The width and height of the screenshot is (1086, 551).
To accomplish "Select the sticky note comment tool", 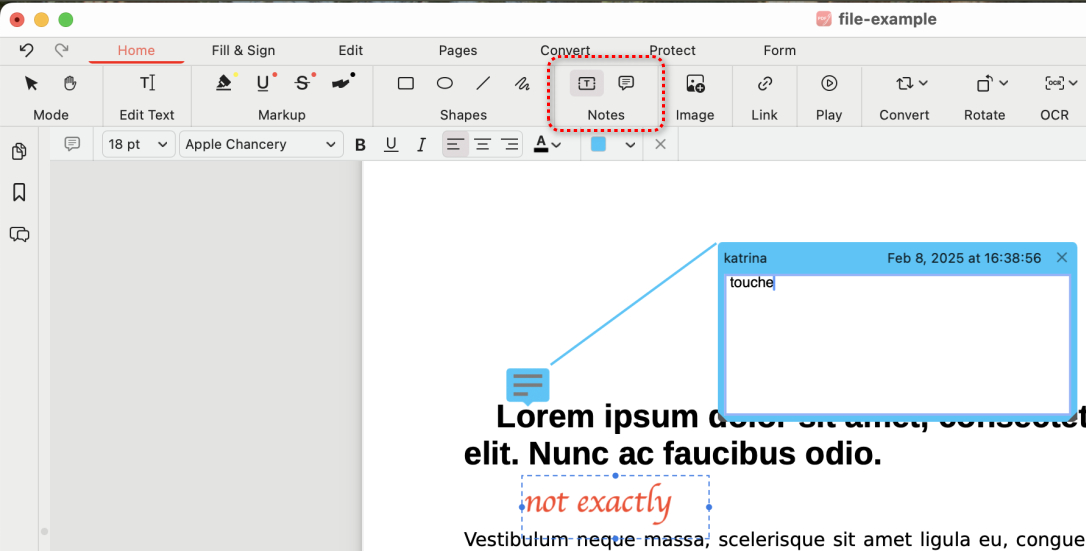I will click(x=626, y=83).
